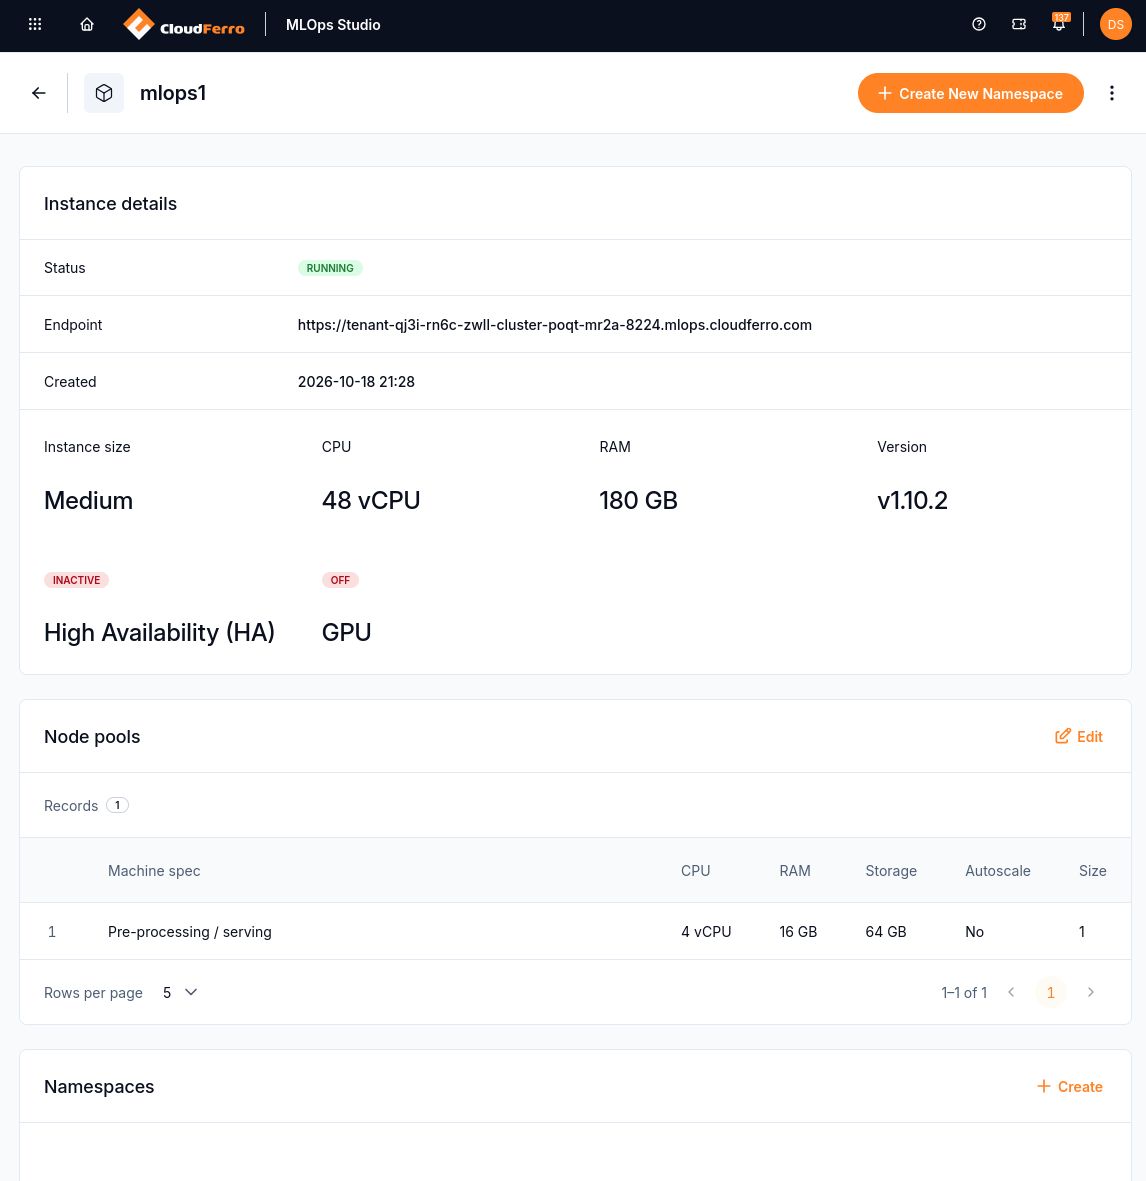Click the 48 vCPU value
Image resolution: width=1146 pixels, height=1181 pixels.
[370, 500]
